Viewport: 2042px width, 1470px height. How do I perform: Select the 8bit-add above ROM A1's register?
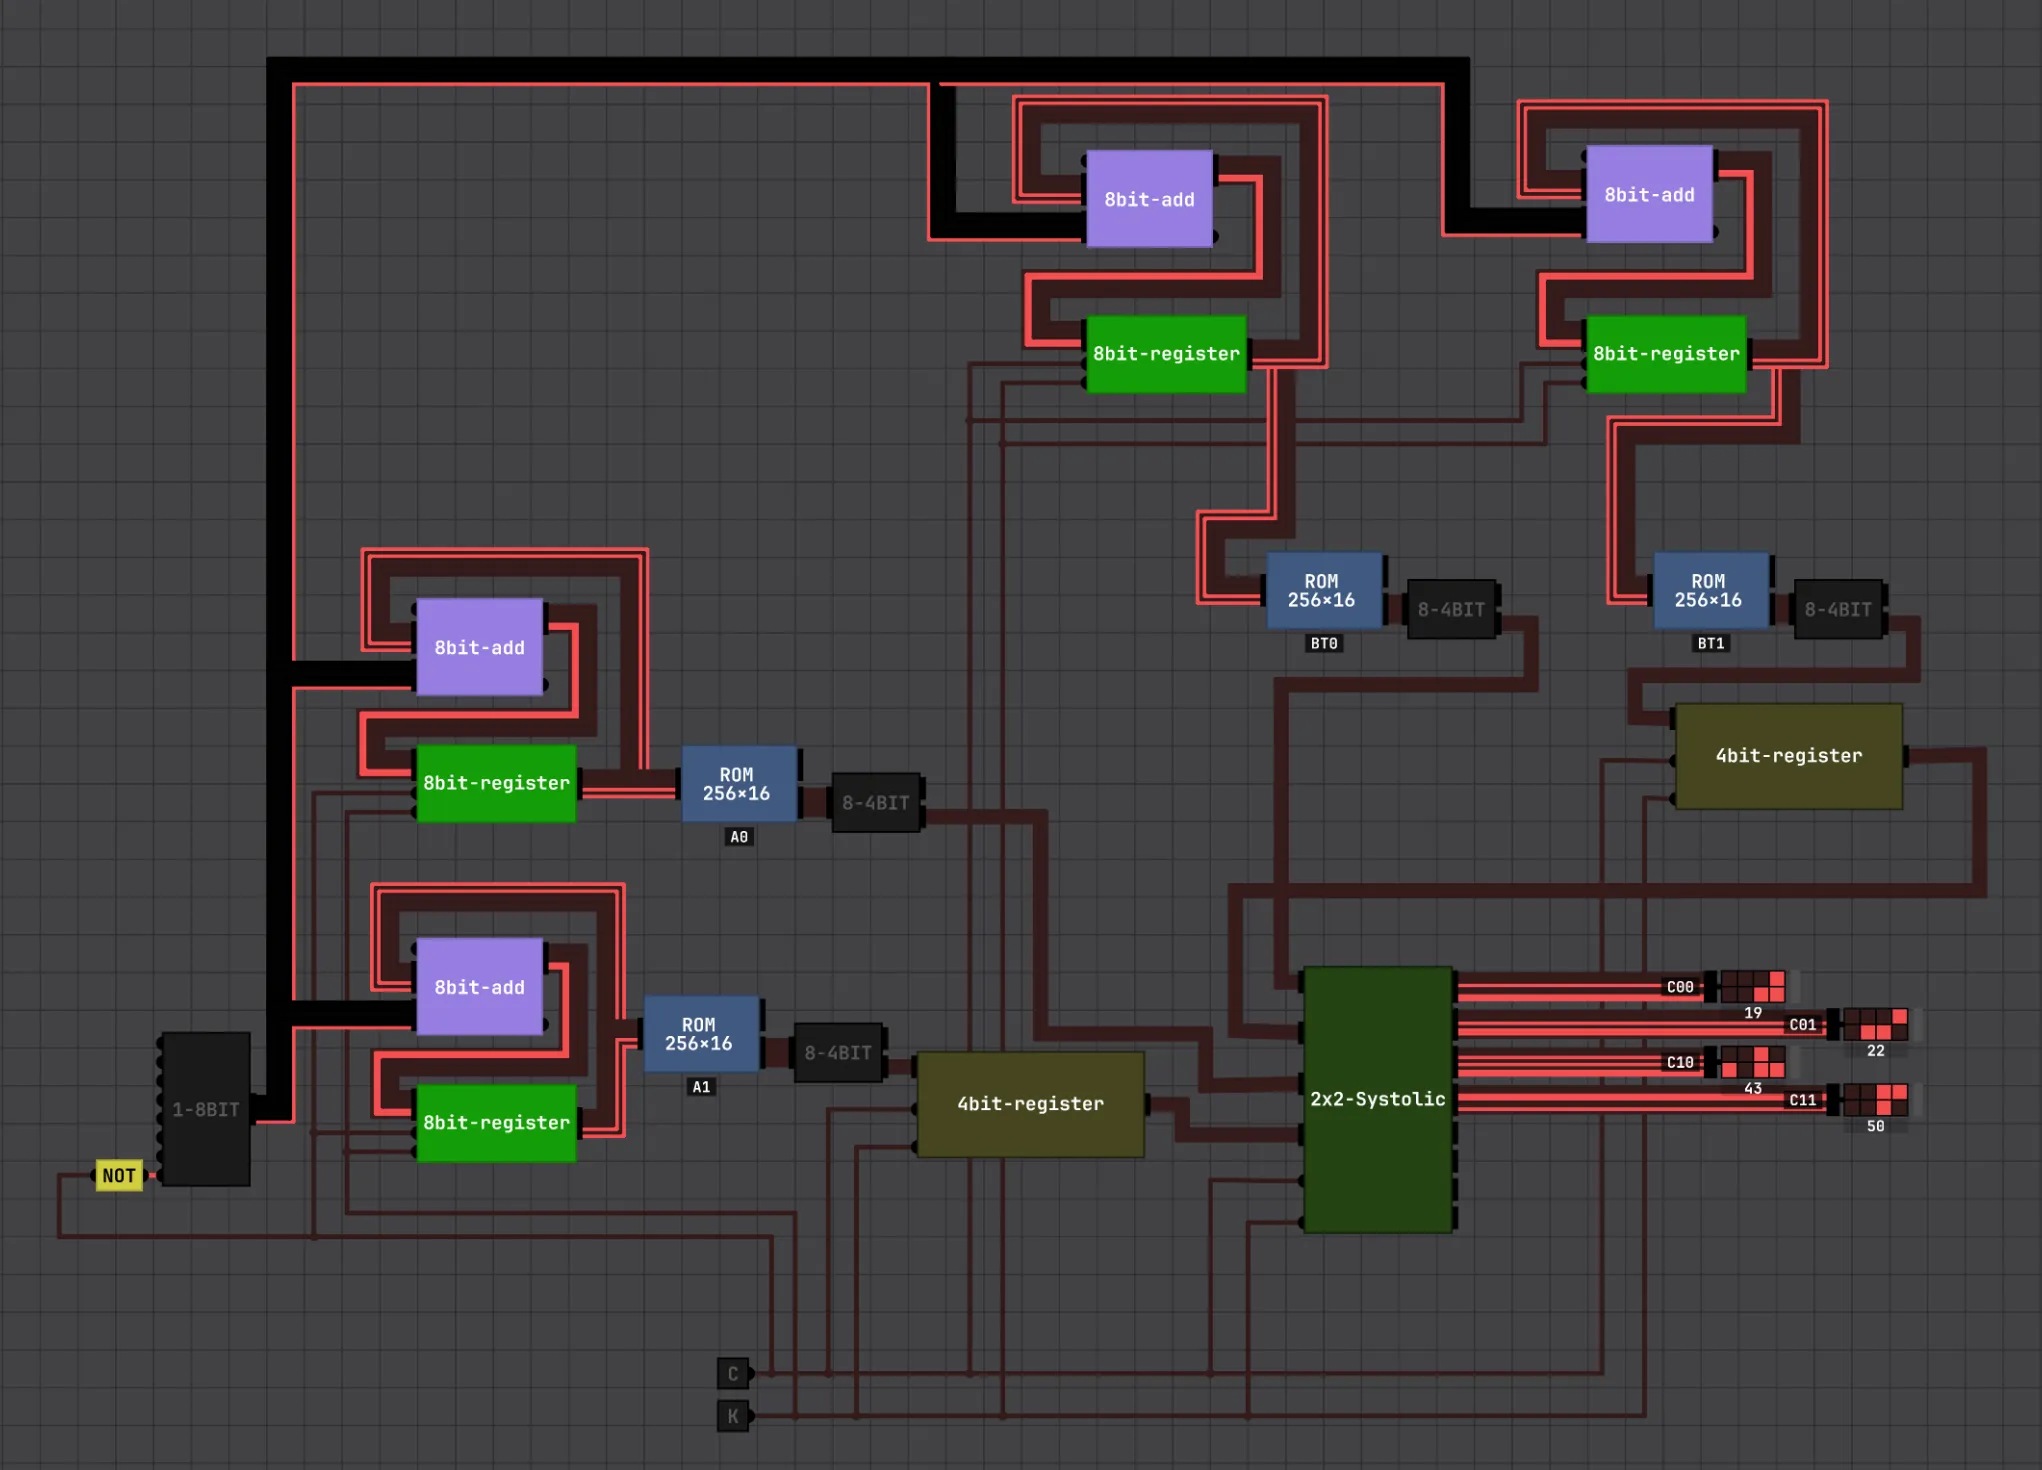pyautogui.click(x=480, y=987)
